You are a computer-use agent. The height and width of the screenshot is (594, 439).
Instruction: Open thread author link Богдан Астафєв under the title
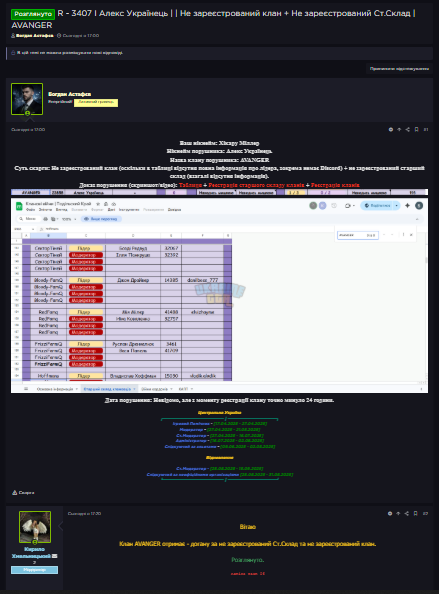tap(34, 36)
